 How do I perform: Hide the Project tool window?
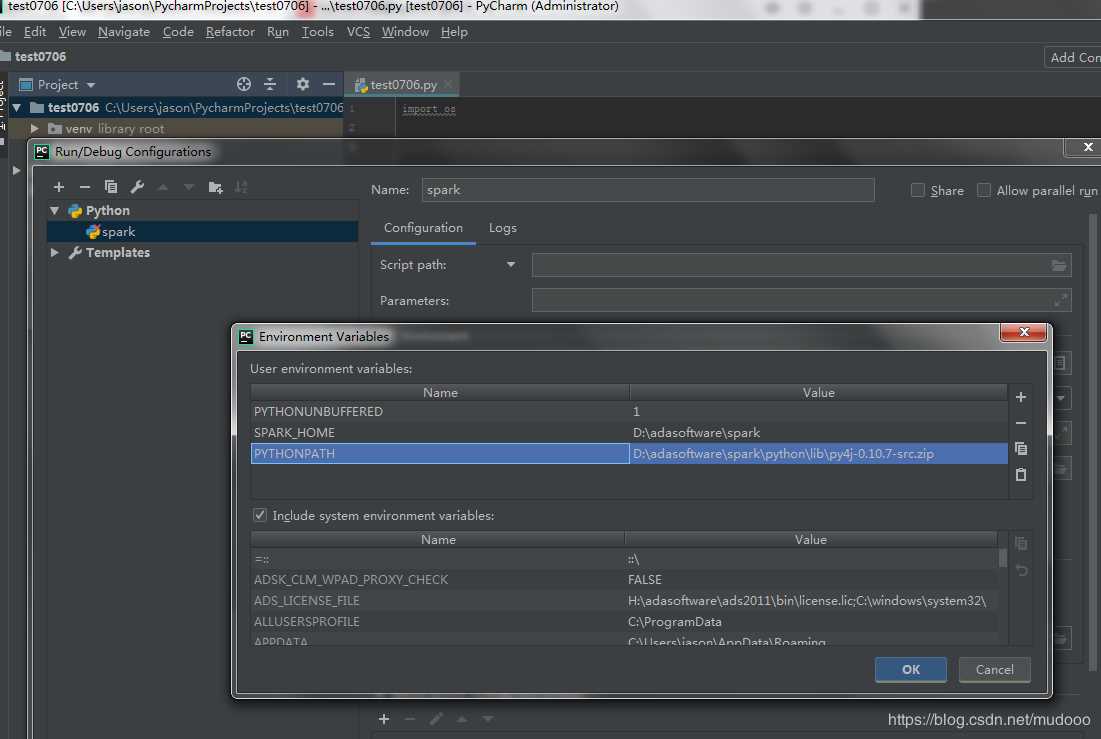point(329,84)
